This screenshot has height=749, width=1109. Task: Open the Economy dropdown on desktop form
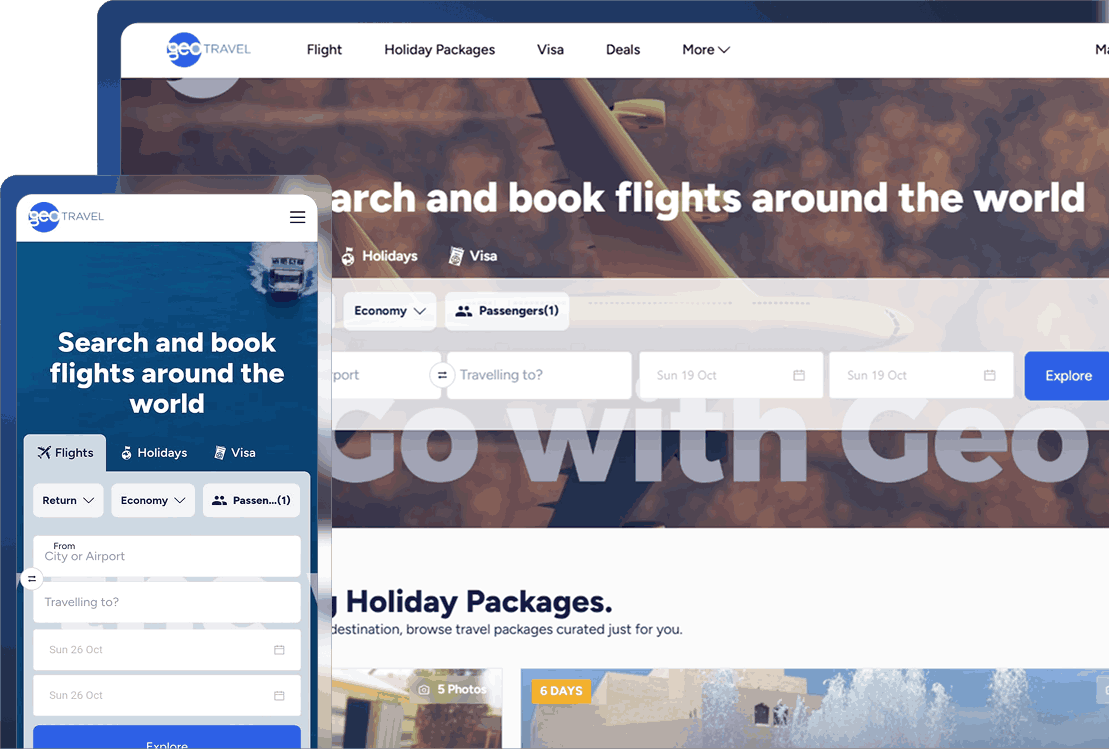coord(390,310)
